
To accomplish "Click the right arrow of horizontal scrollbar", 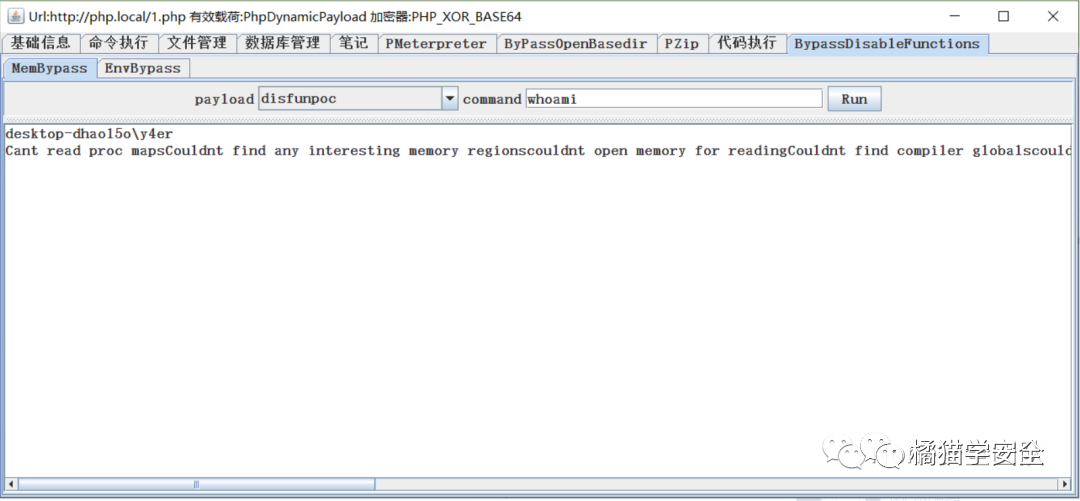I will pos(1066,484).
